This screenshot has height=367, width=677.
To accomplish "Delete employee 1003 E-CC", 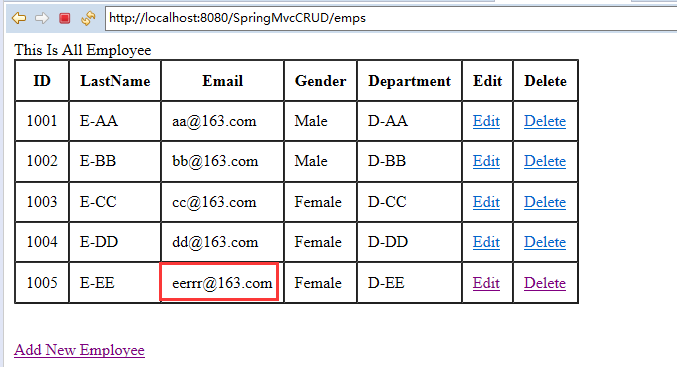I will [x=545, y=202].
